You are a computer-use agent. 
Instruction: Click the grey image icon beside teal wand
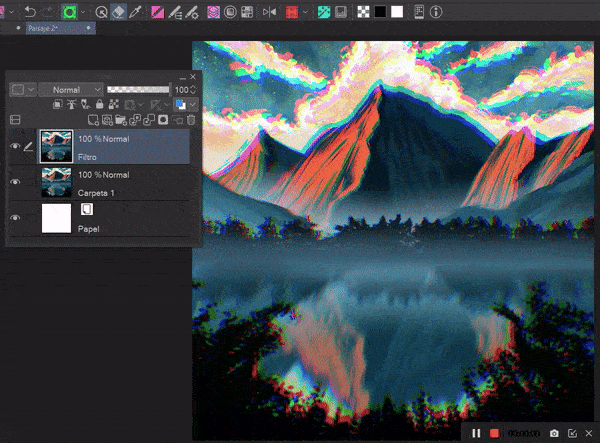click(x=341, y=12)
